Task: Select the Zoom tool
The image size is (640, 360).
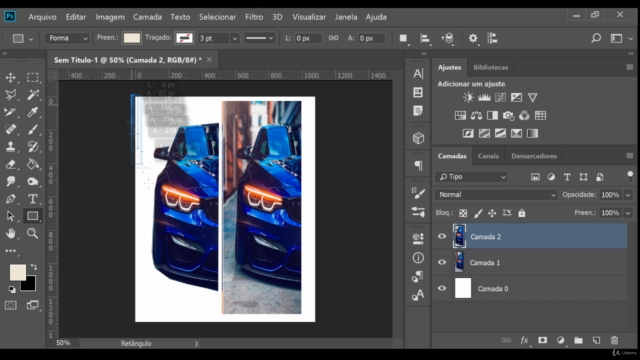Action: click(33, 233)
